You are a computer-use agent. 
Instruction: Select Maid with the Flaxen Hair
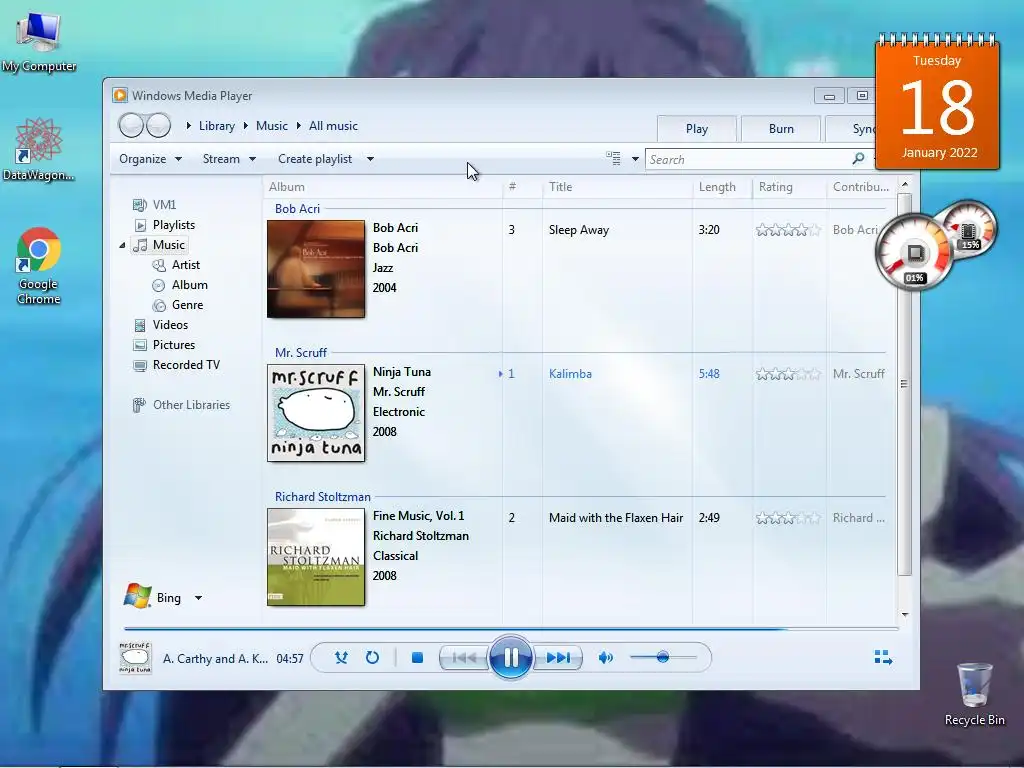[x=616, y=518]
